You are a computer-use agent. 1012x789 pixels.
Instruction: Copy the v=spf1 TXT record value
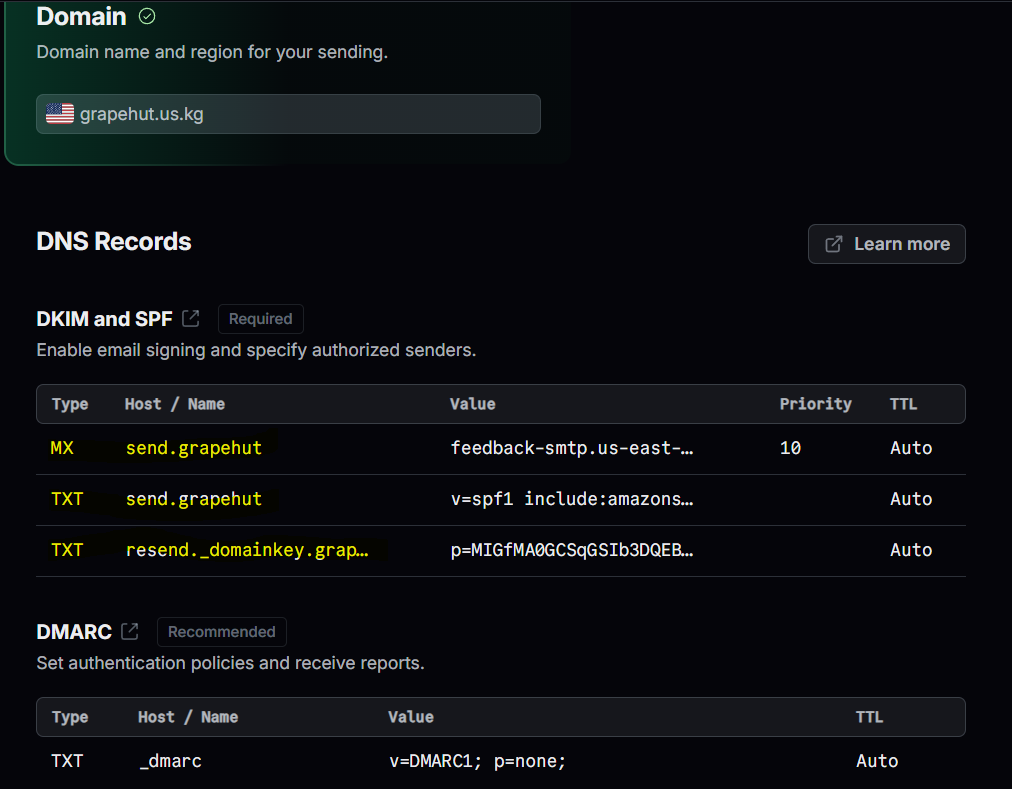pos(572,499)
